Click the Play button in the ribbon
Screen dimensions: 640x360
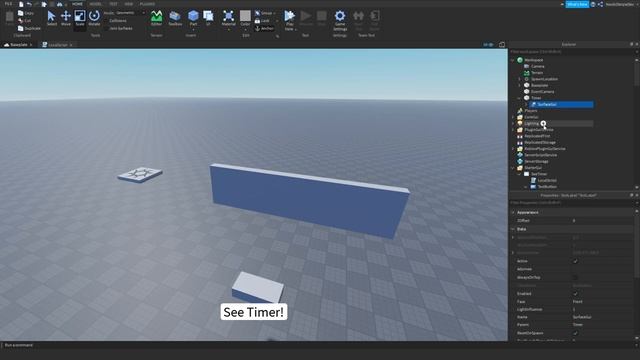[x=289, y=19]
